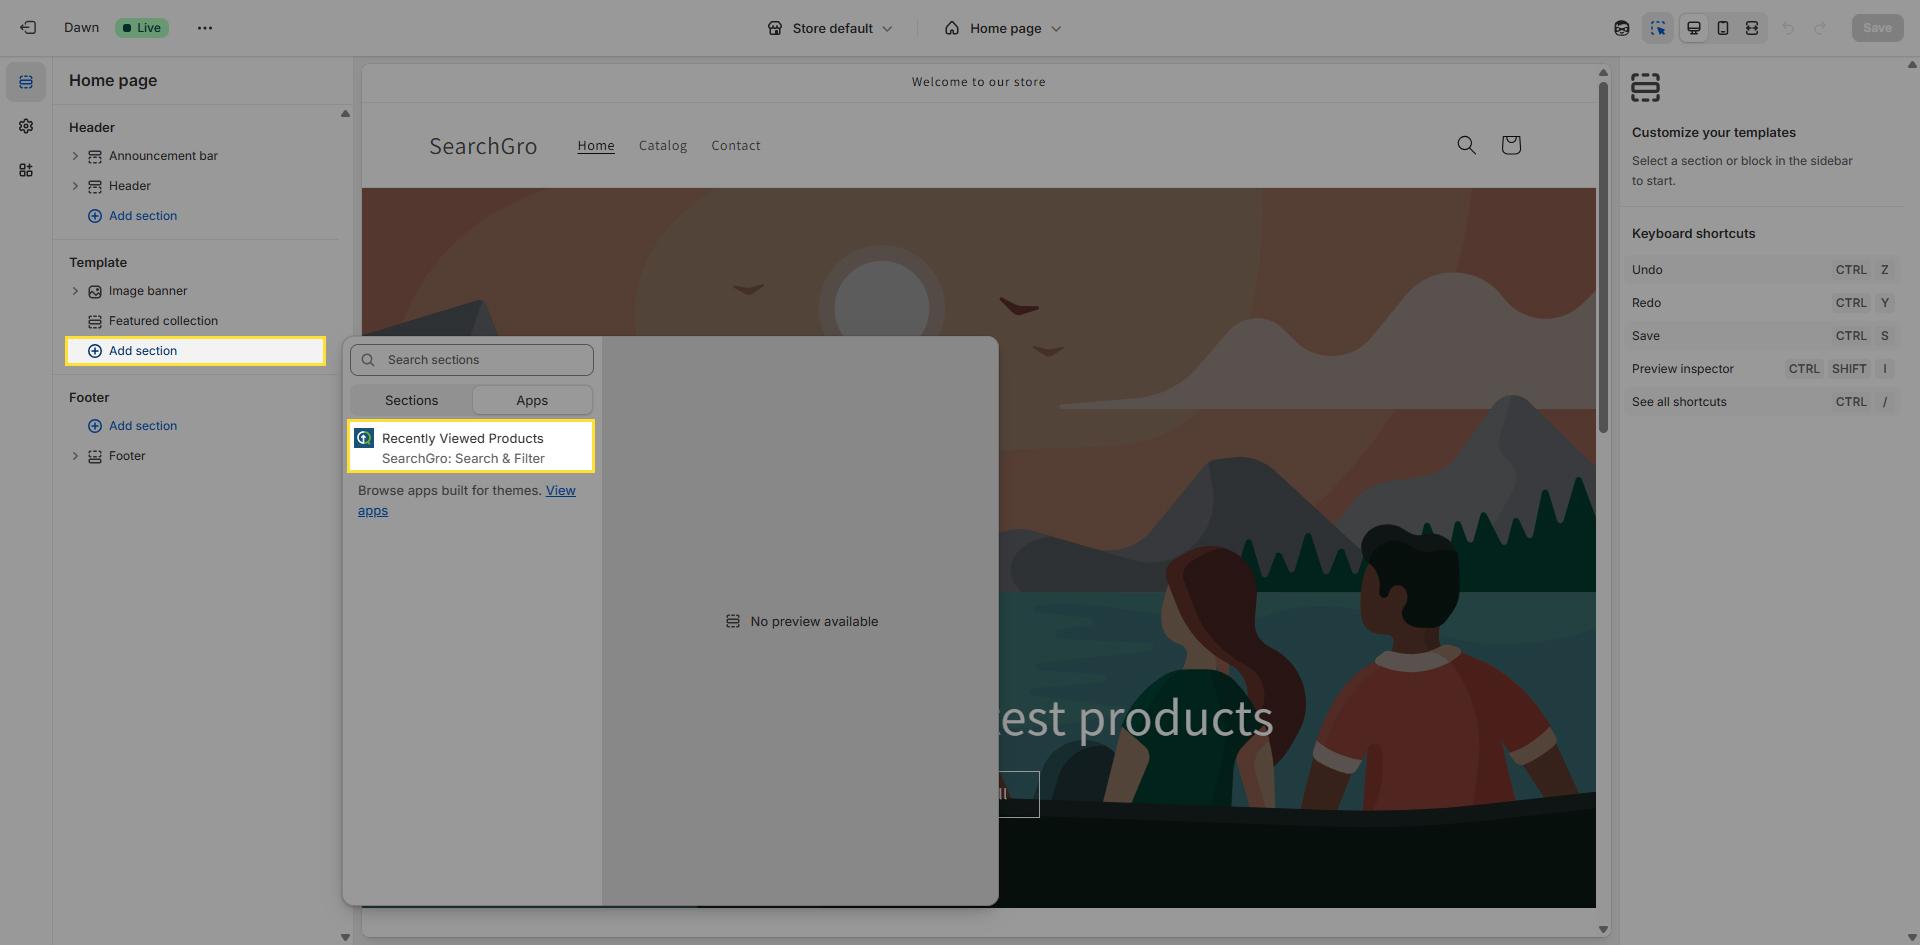
Task: Open the App embeds sidebar icon
Action: [x=26, y=170]
